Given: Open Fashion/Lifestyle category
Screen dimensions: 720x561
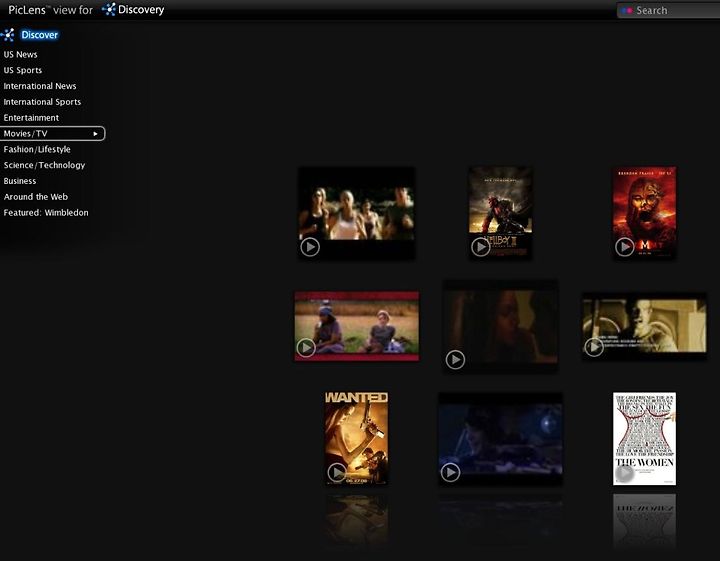Looking at the screenshot, I should coord(37,149).
